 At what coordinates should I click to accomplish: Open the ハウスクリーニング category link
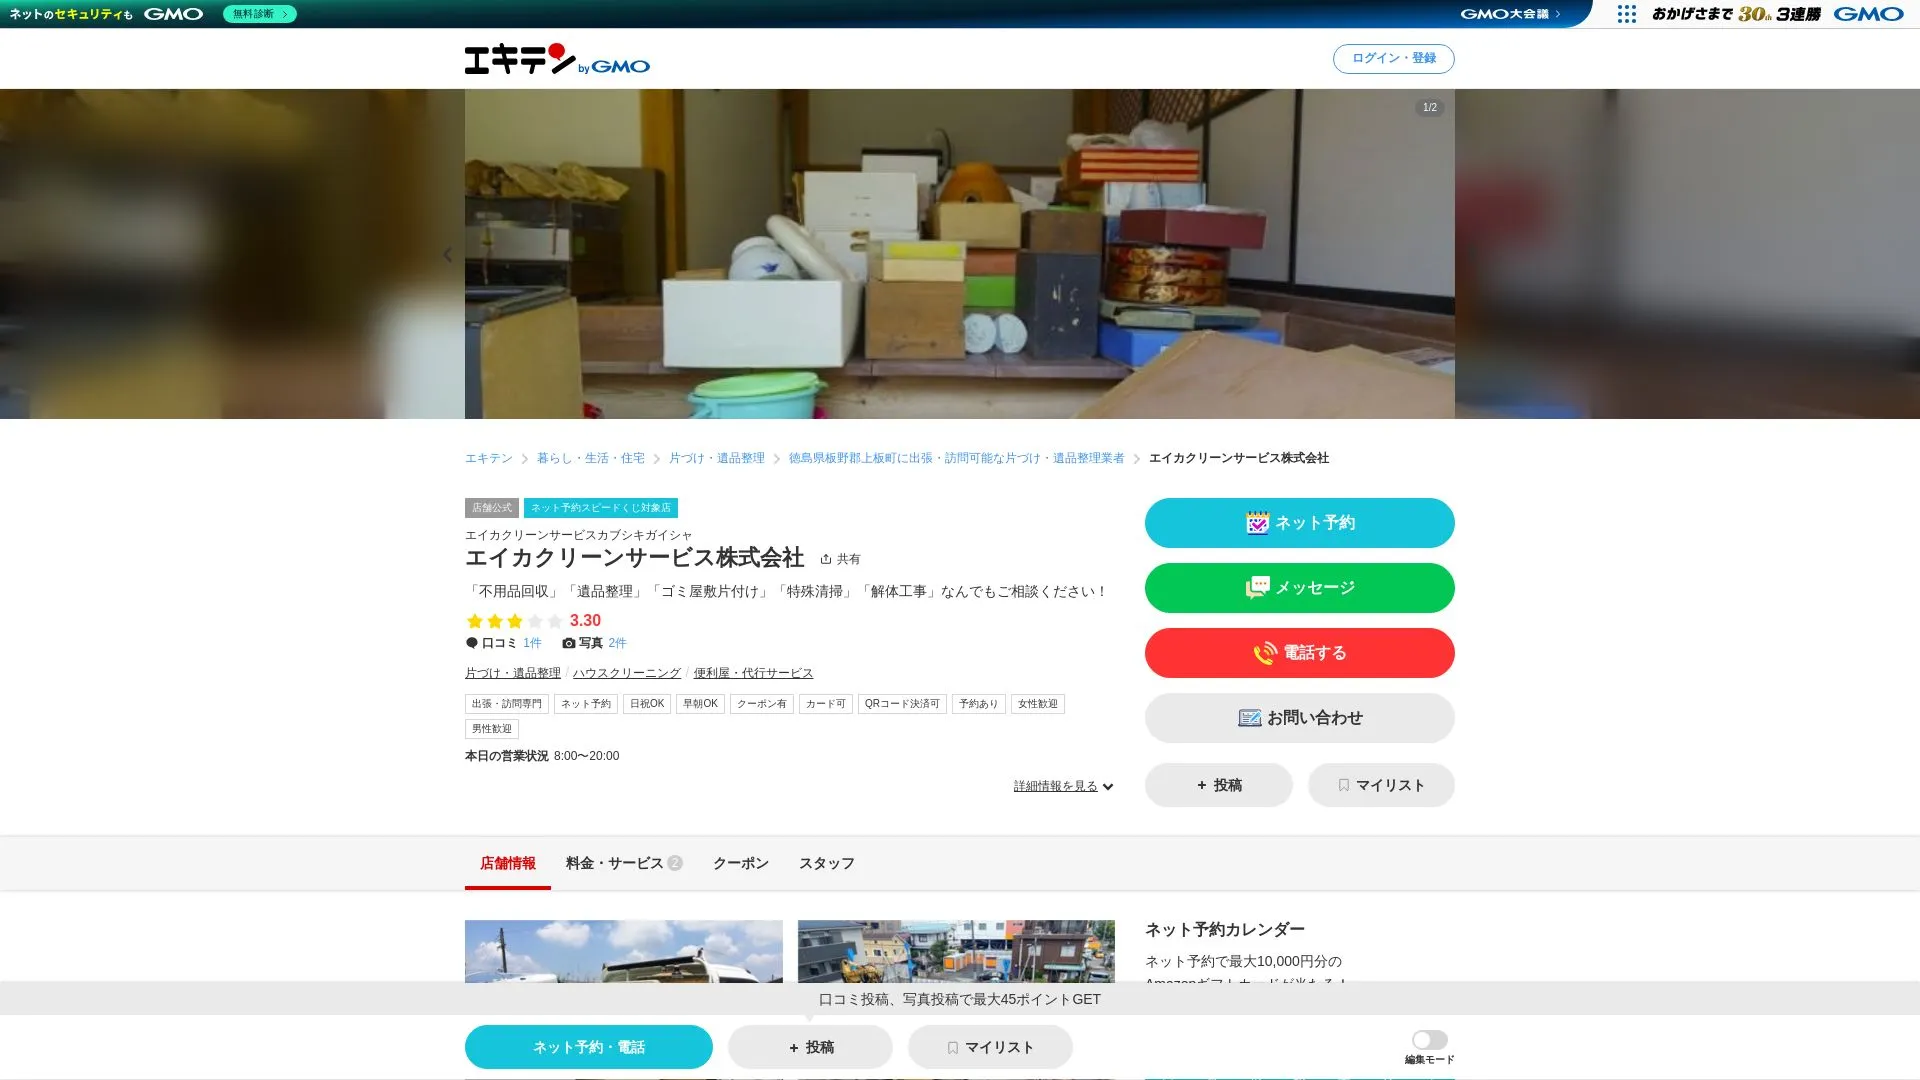pos(627,673)
